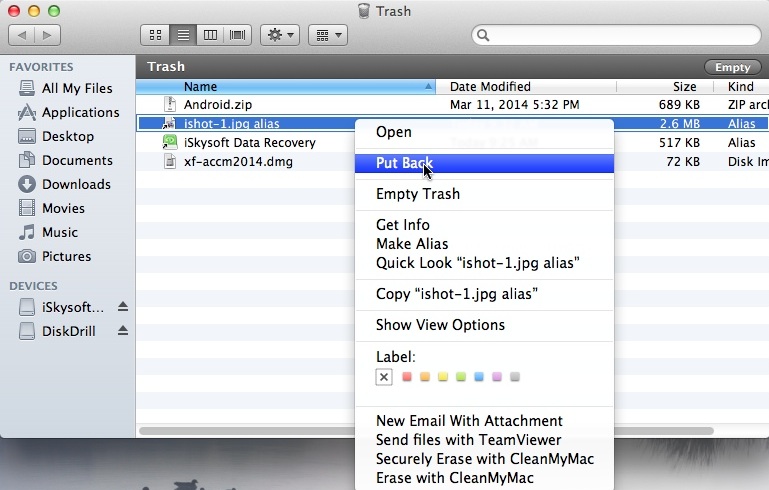
Task: Select list view toggle in toolbar
Action: point(183,35)
